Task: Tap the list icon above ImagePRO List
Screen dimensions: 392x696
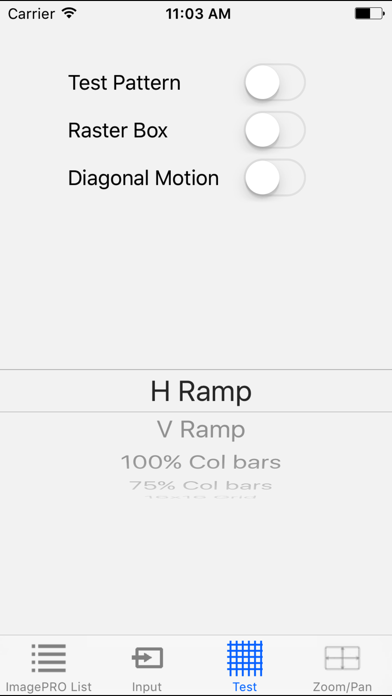Action: pyautogui.click(x=49, y=658)
